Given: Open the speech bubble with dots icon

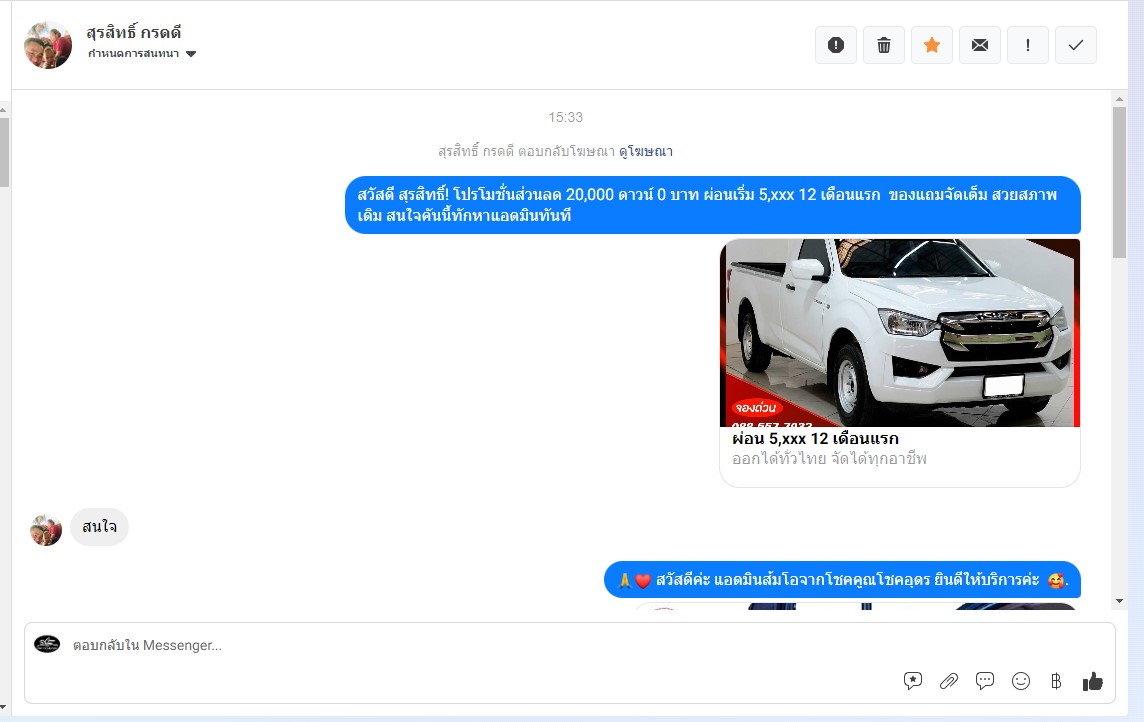Looking at the screenshot, I should pos(985,681).
